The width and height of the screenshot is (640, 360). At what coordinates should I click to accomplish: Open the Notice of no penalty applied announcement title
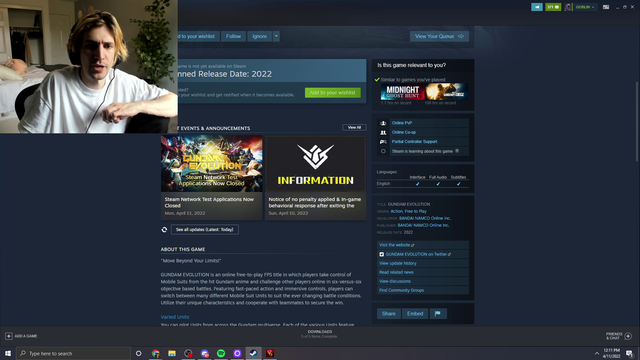(315, 202)
